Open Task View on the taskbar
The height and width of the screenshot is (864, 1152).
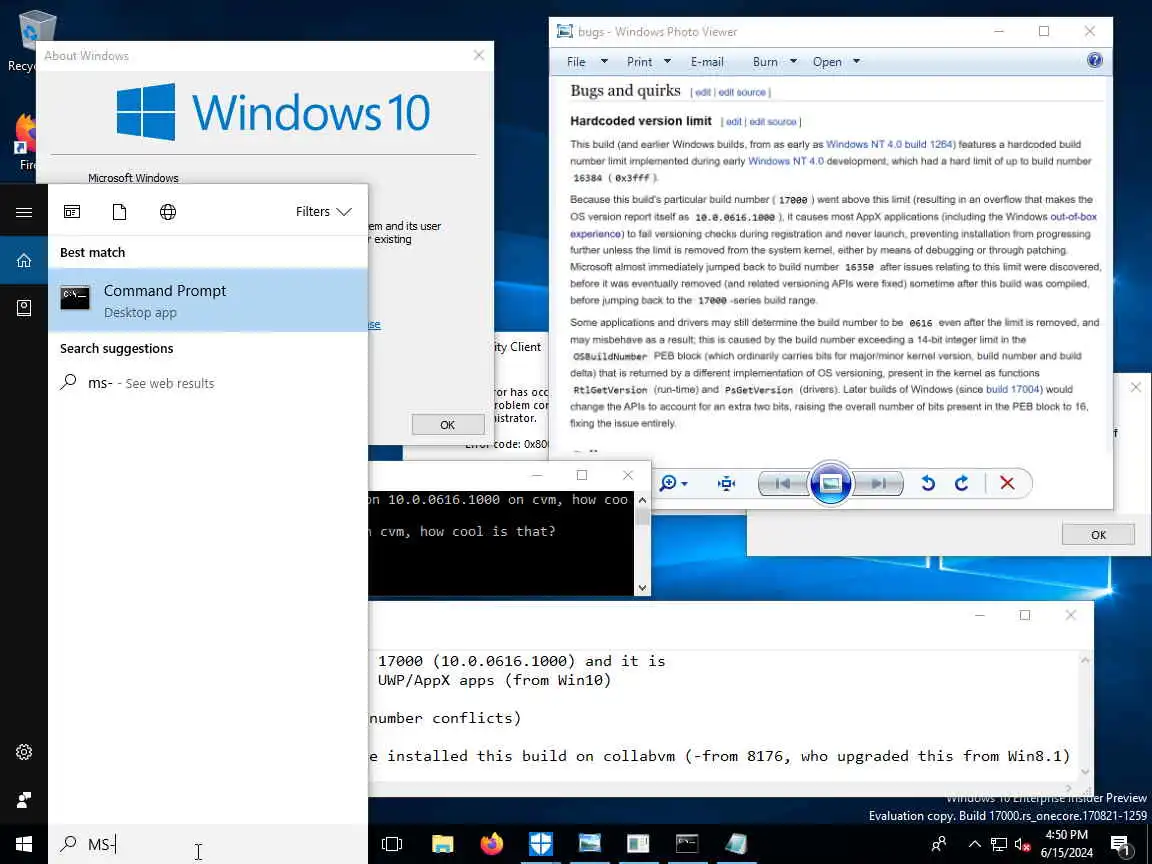[392, 844]
